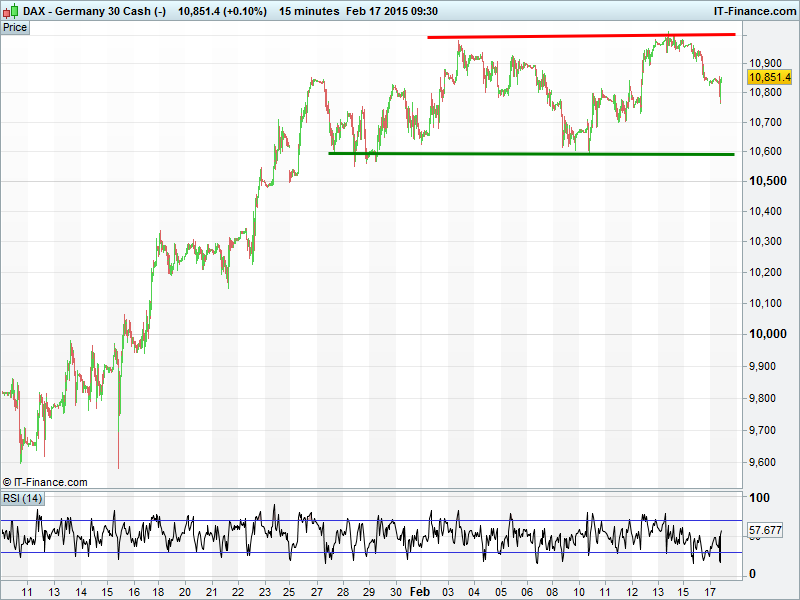
Task: Click the IT-Finance.com label at top right
Action: tap(753, 11)
